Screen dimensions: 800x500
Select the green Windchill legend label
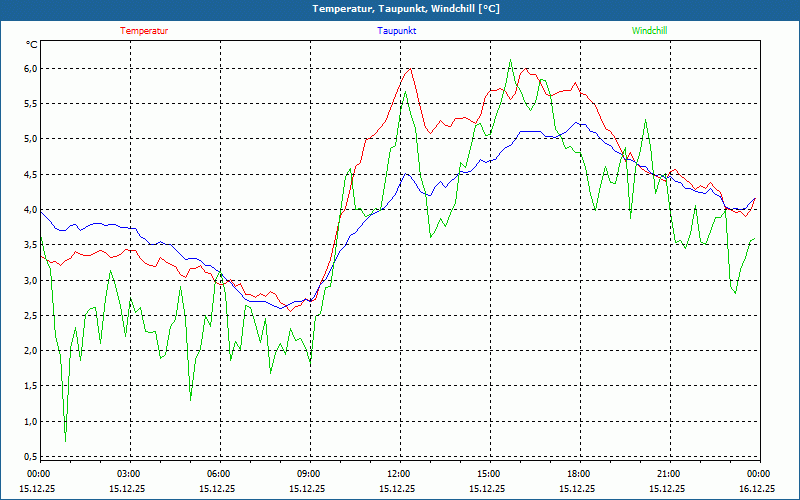649,31
